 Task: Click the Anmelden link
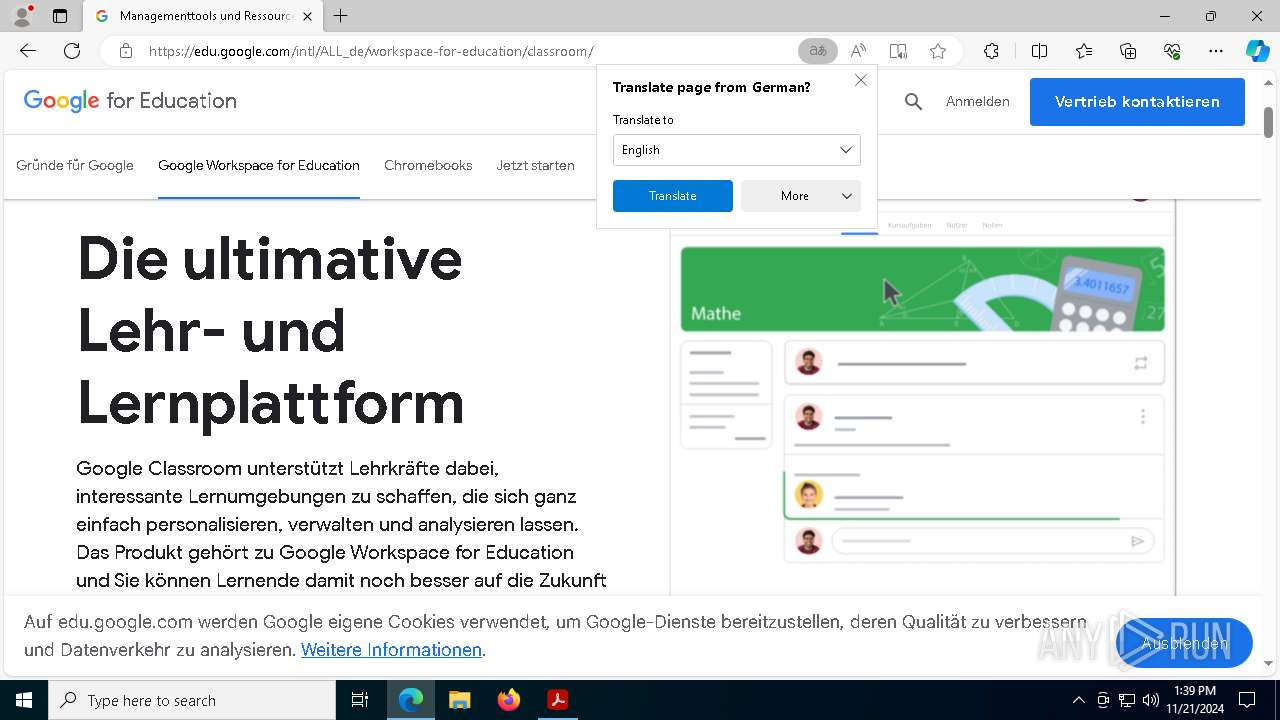click(977, 101)
